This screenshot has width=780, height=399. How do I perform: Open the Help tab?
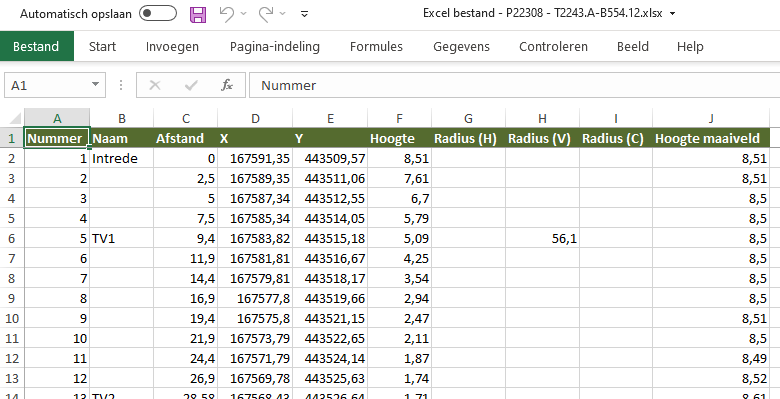pos(690,46)
